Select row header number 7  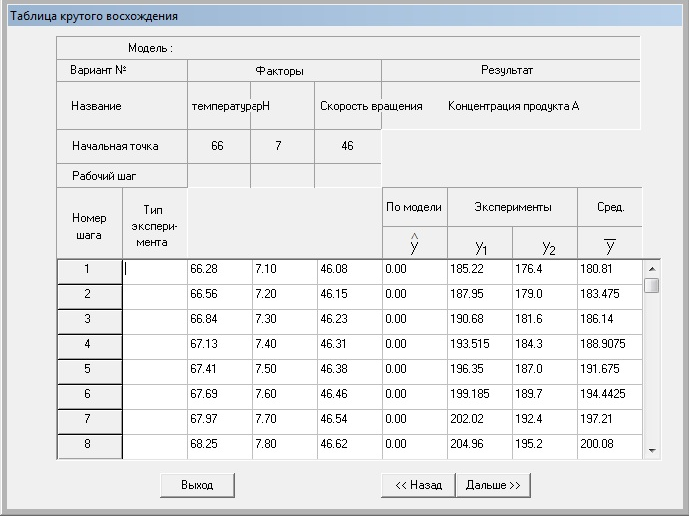[90, 422]
